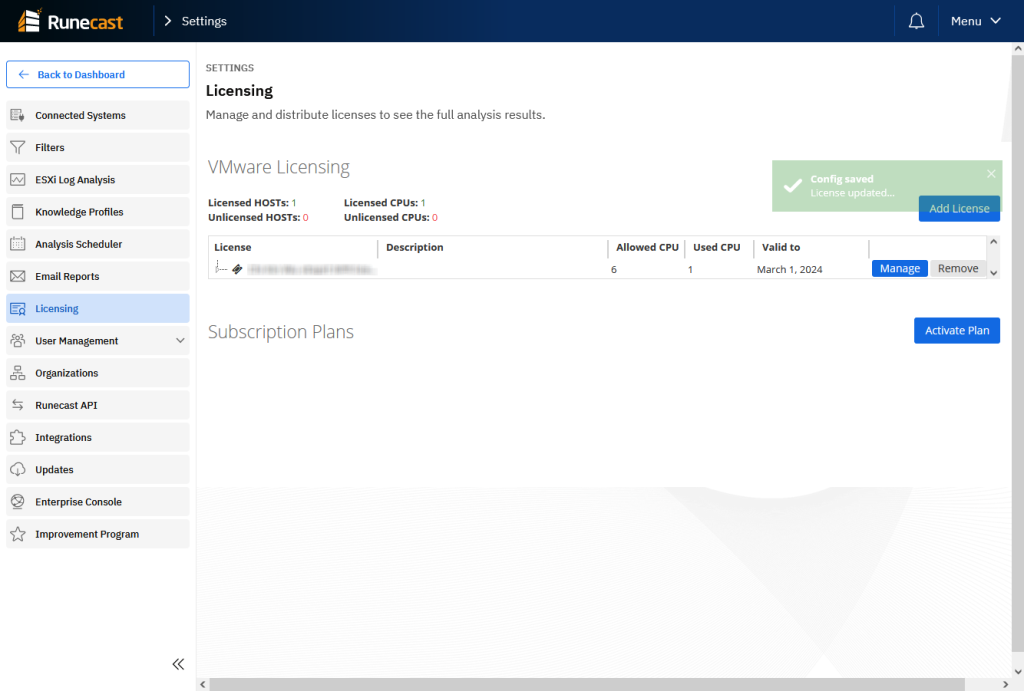
Task: Go to Organizations
Action: [98, 373]
